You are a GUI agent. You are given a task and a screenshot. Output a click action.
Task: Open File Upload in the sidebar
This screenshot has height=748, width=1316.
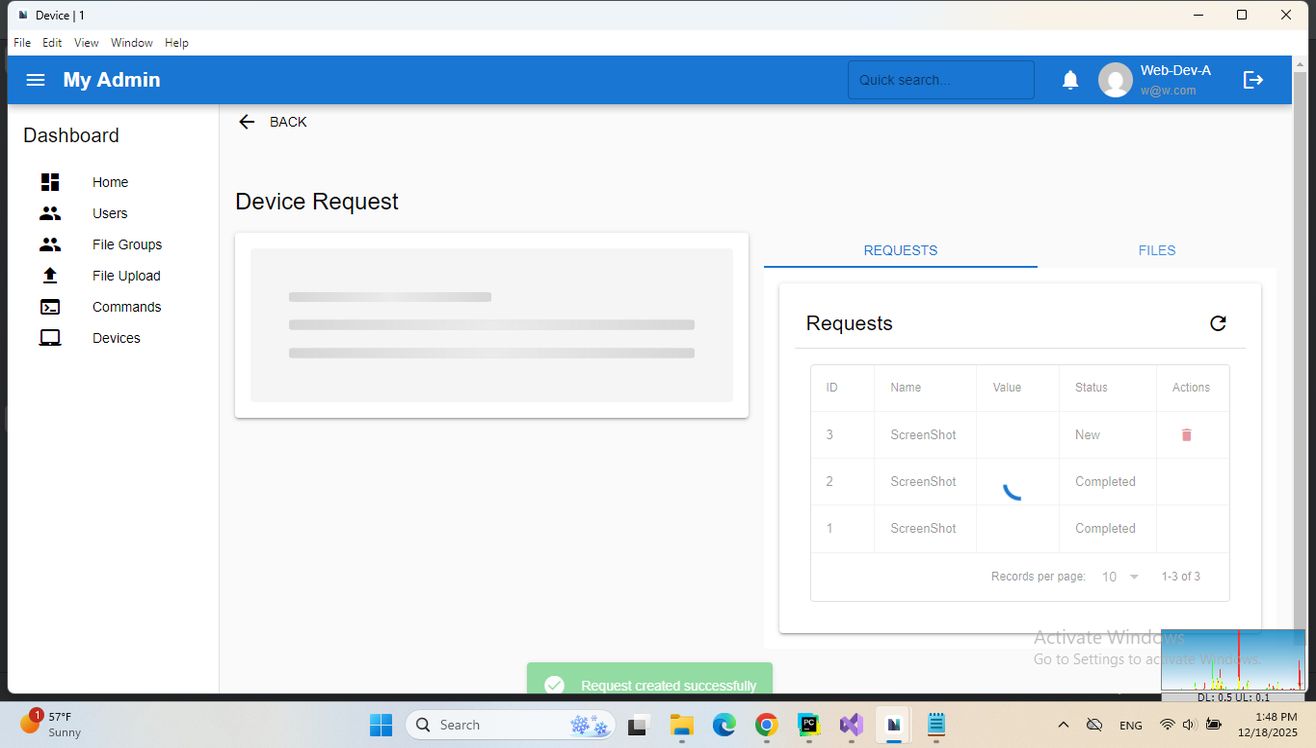click(x=126, y=276)
